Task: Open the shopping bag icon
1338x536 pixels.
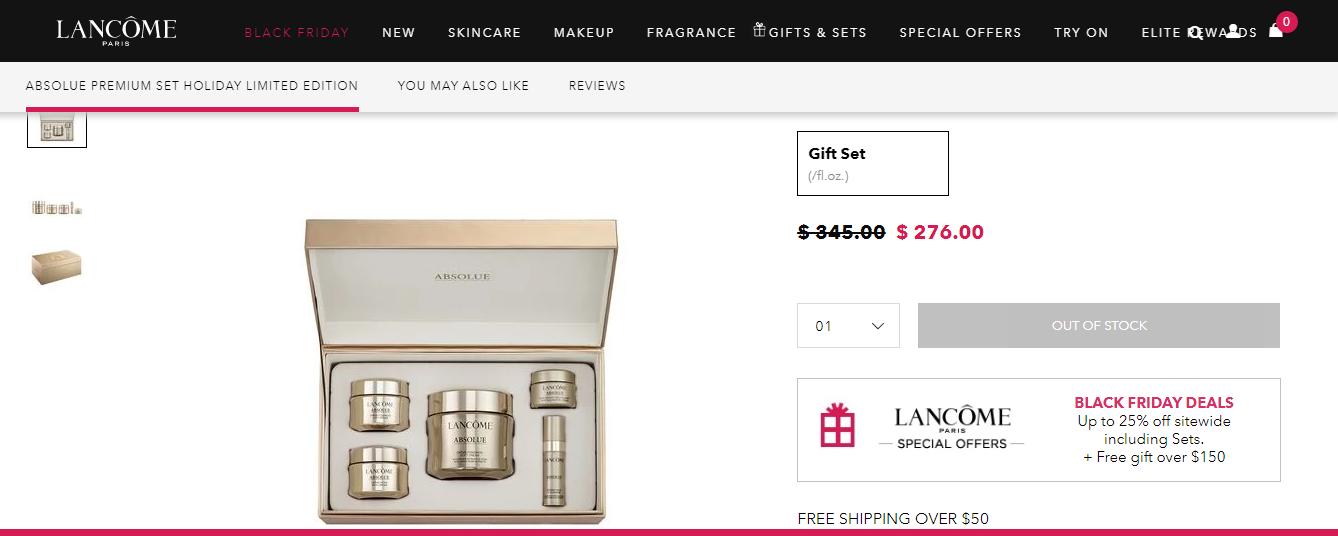Action: pos(1276,30)
